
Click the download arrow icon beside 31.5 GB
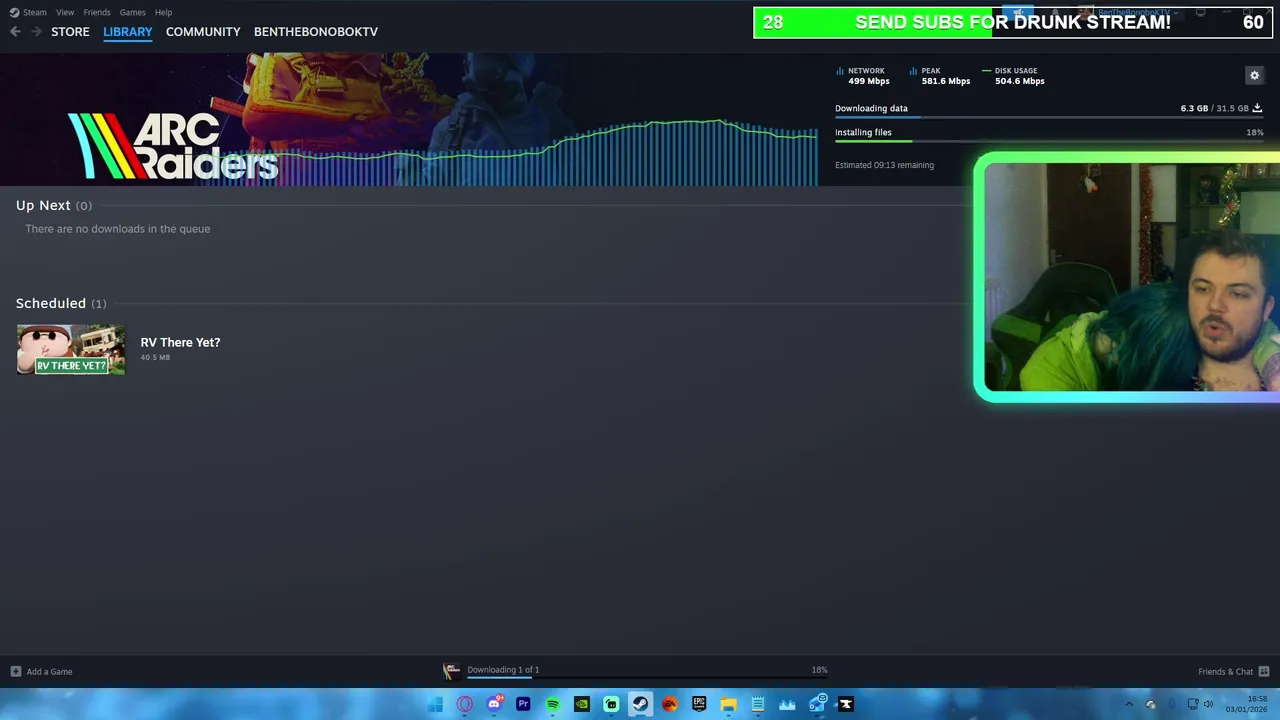click(x=1257, y=108)
